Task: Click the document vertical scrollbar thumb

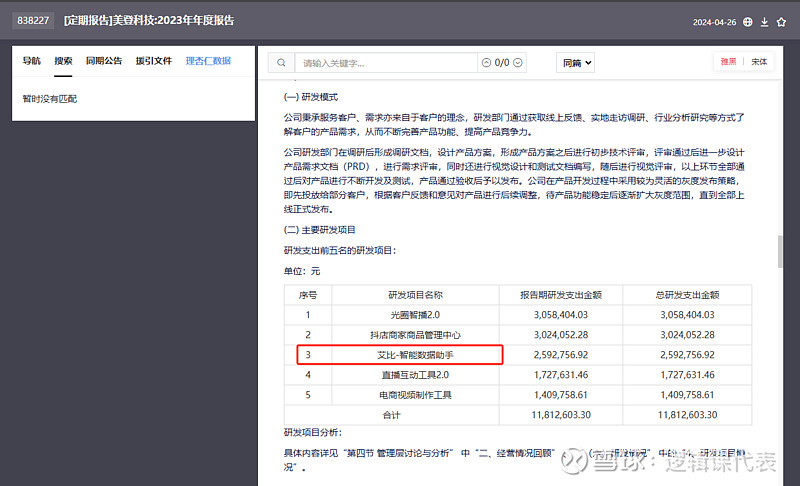Action: pyautogui.click(x=780, y=251)
